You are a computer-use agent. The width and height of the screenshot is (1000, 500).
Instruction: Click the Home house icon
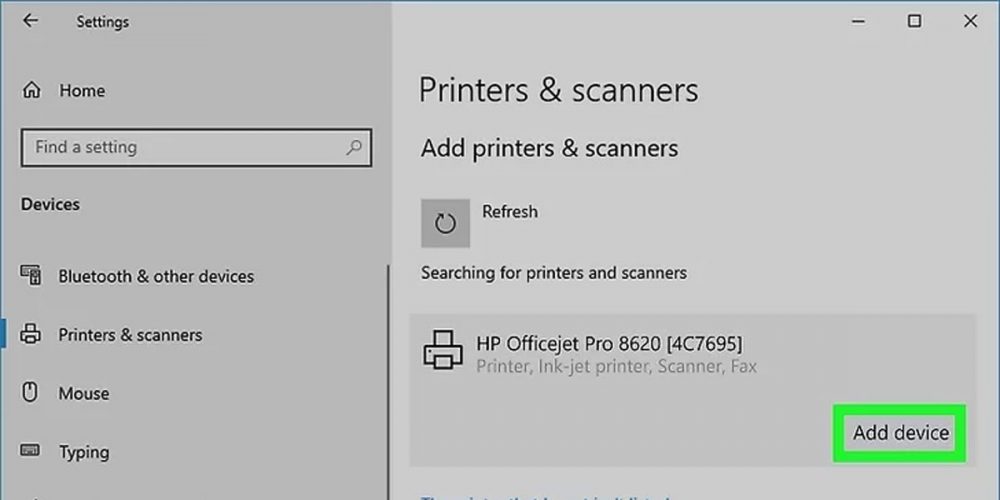click(x=31, y=90)
